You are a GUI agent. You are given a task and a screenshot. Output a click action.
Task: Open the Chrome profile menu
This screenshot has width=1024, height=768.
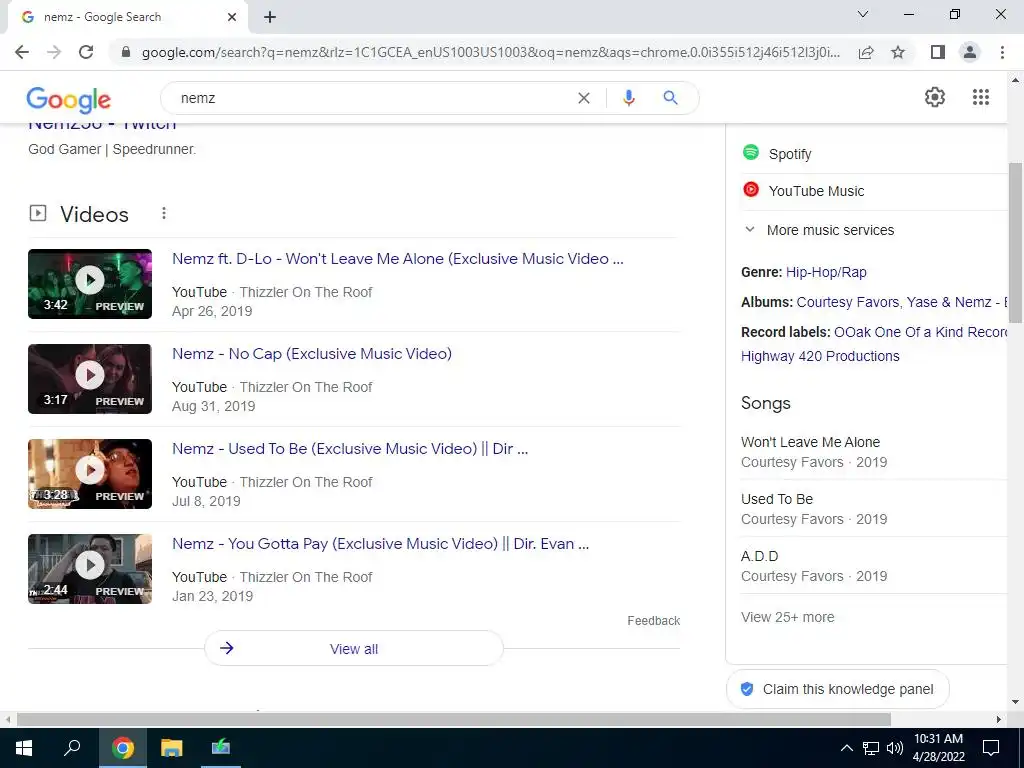(970, 52)
